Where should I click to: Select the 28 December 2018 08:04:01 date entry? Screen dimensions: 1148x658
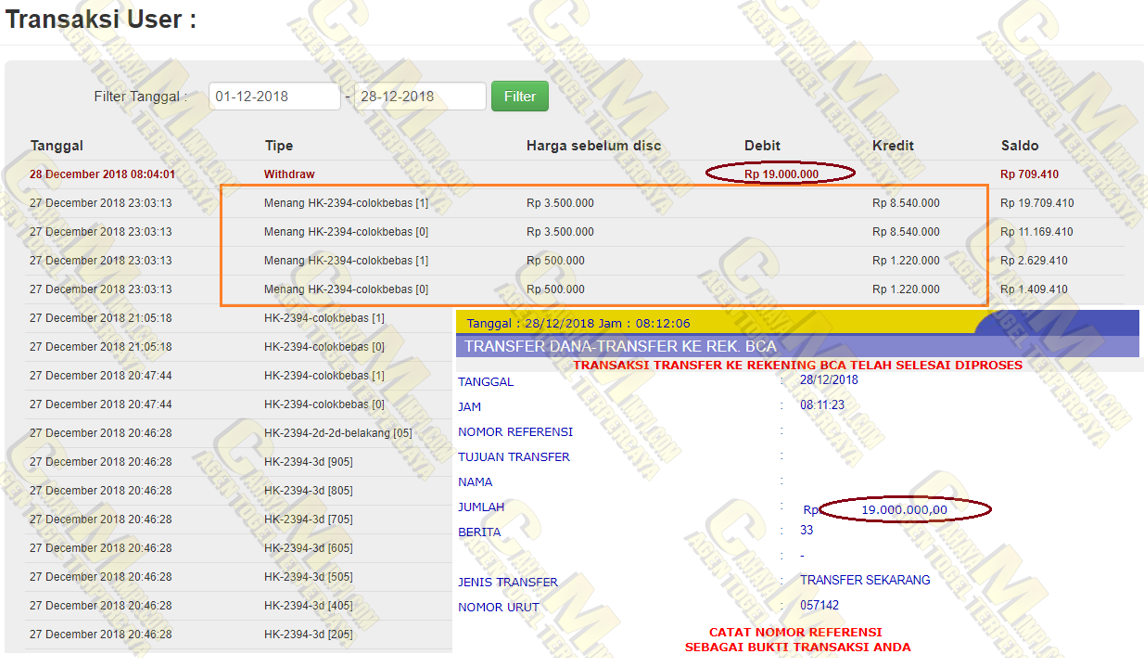pyautogui.click(x=102, y=174)
